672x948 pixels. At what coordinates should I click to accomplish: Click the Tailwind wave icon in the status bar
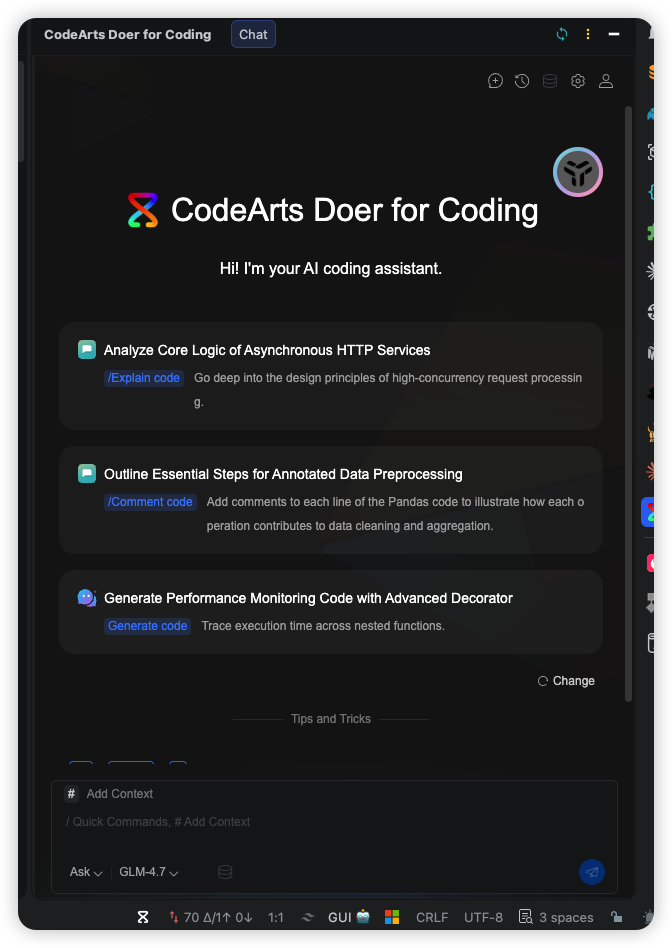[308, 917]
